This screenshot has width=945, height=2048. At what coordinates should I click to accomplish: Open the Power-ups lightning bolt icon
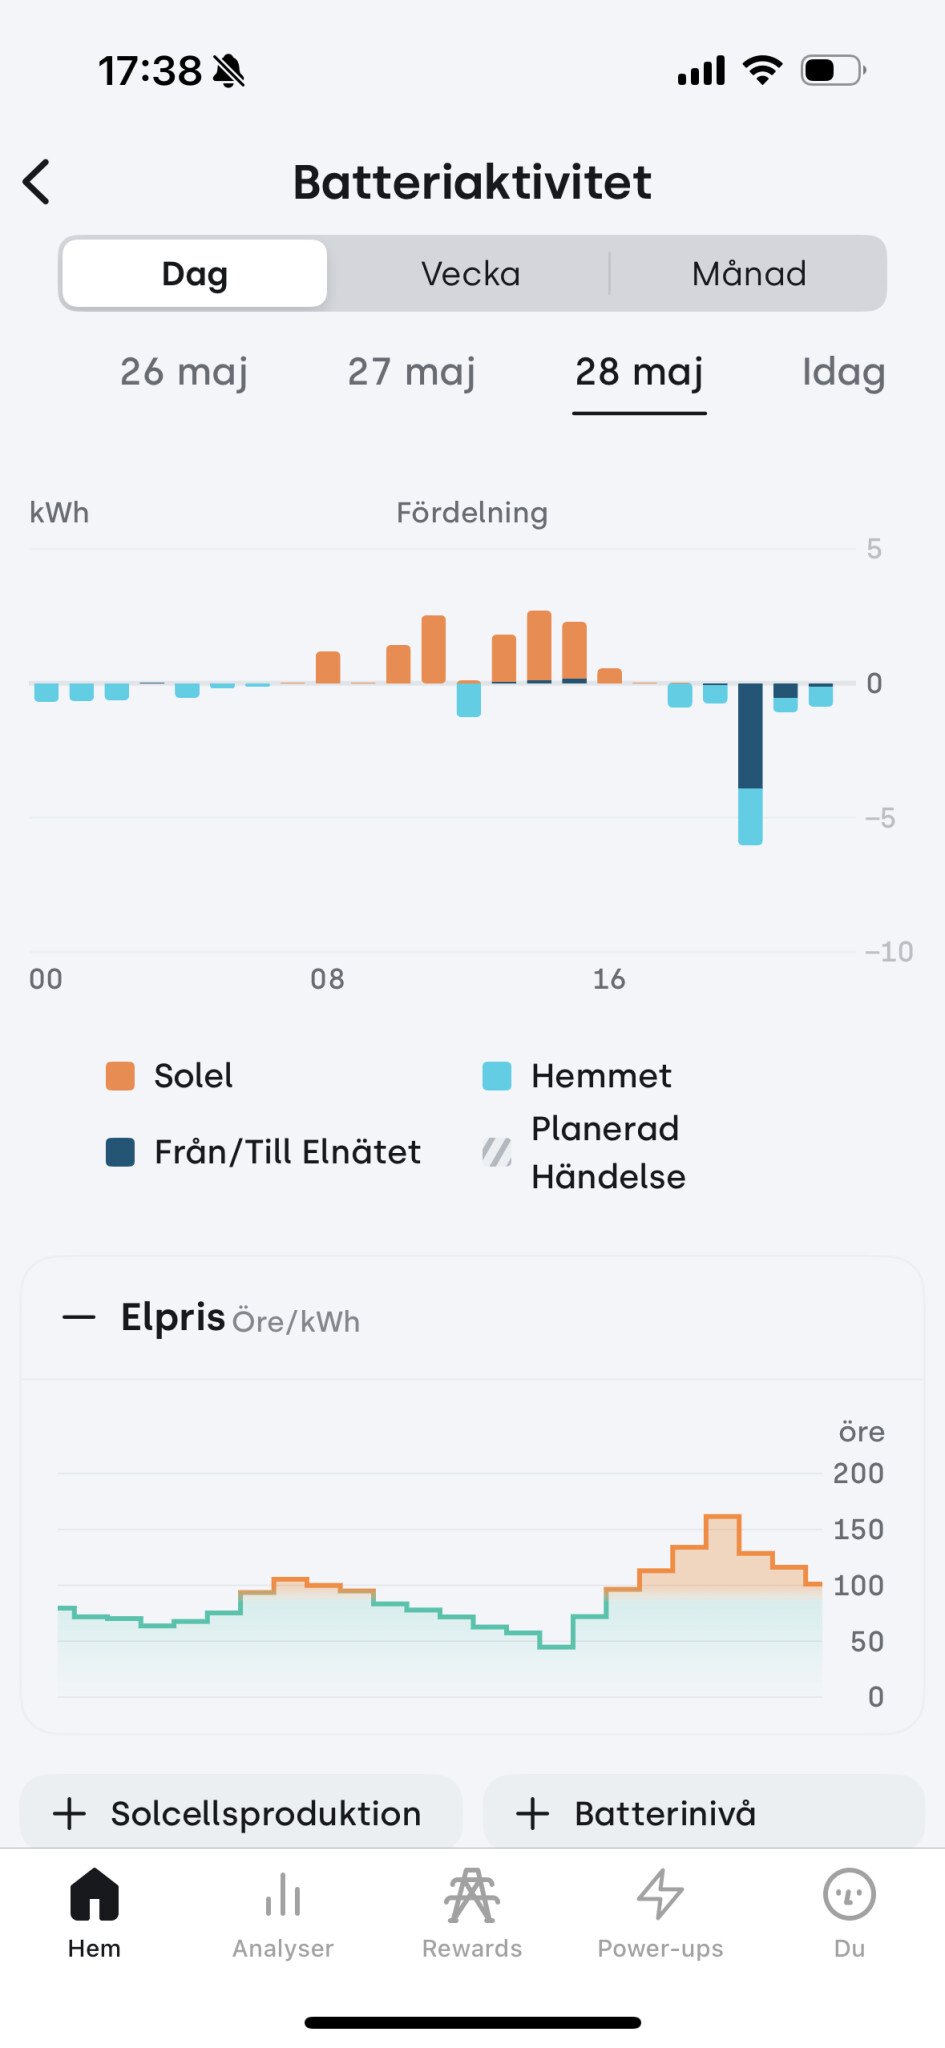(660, 1895)
